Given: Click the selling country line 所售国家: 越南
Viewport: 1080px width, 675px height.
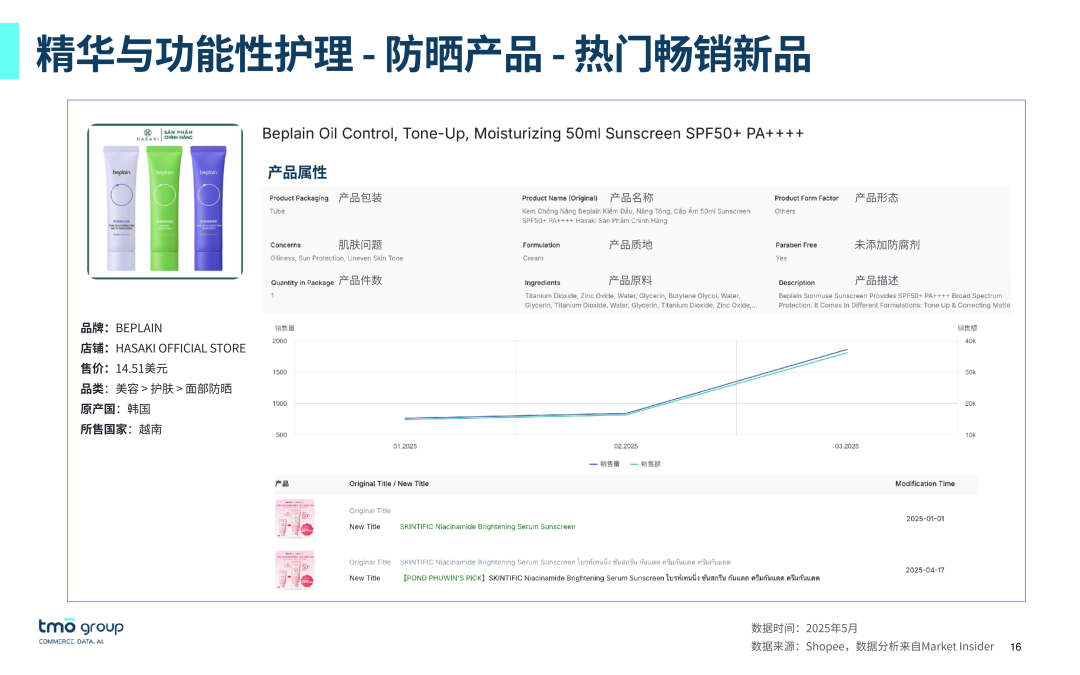Looking at the screenshot, I should pyautogui.click(x=121, y=429).
